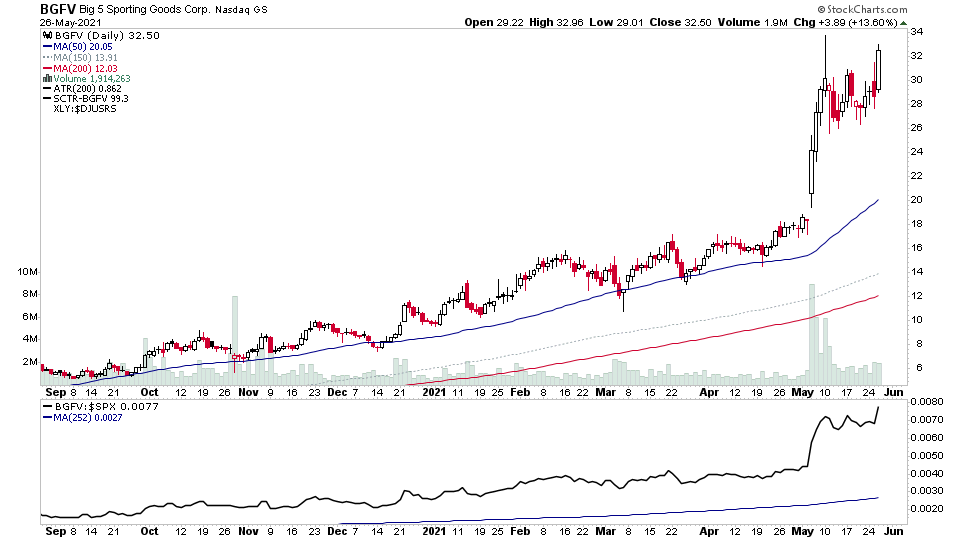Click the 2M volume axis label
This screenshot has width=960, height=540.
(x=30, y=362)
